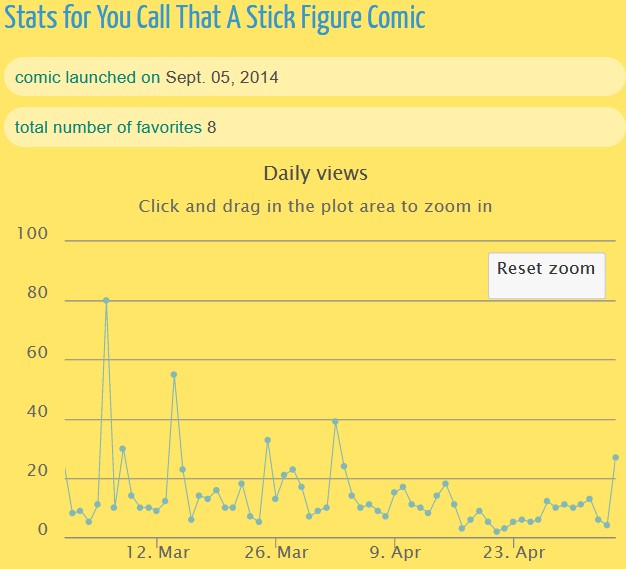Click the highest data point at 80 views
The height and width of the screenshot is (569, 626).
106,300
